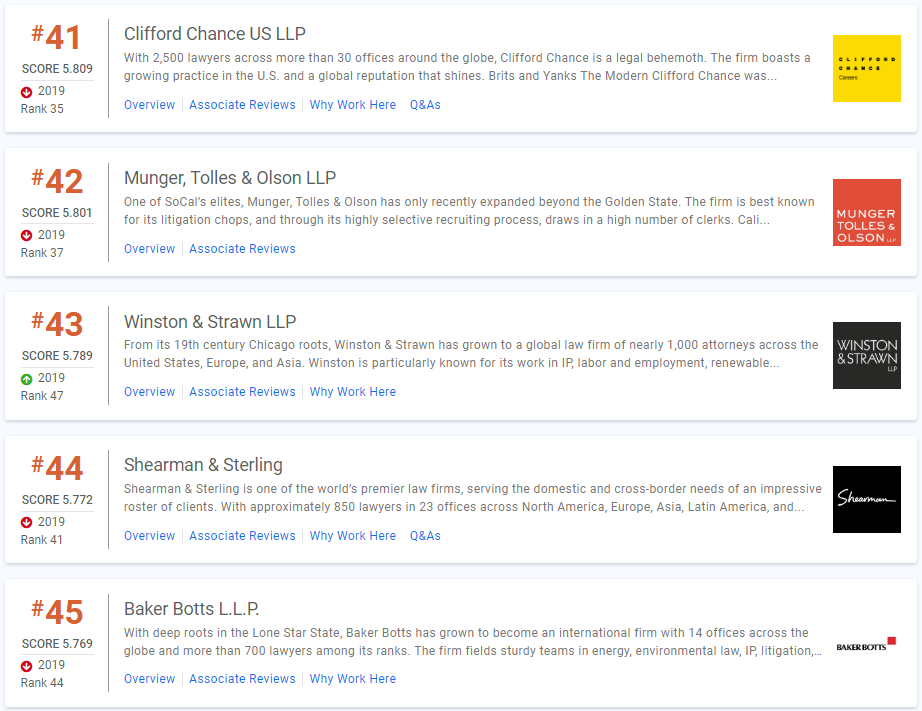Open Shearman & Sterling Q&As link

(x=425, y=536)
